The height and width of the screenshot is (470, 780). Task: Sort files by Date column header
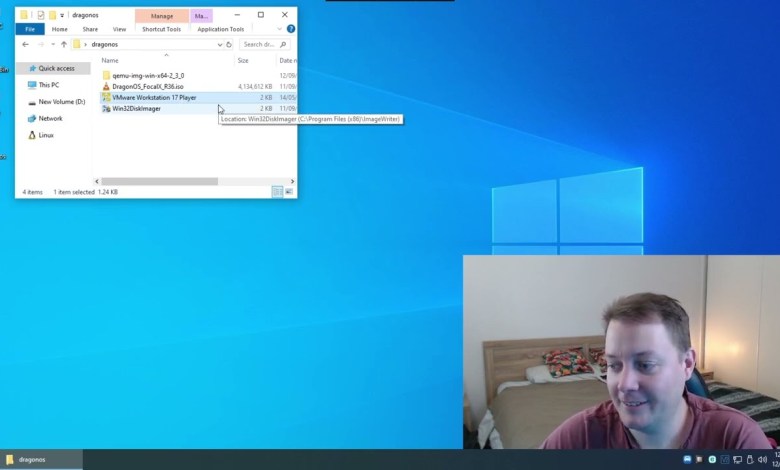click(x=287, y=60)
